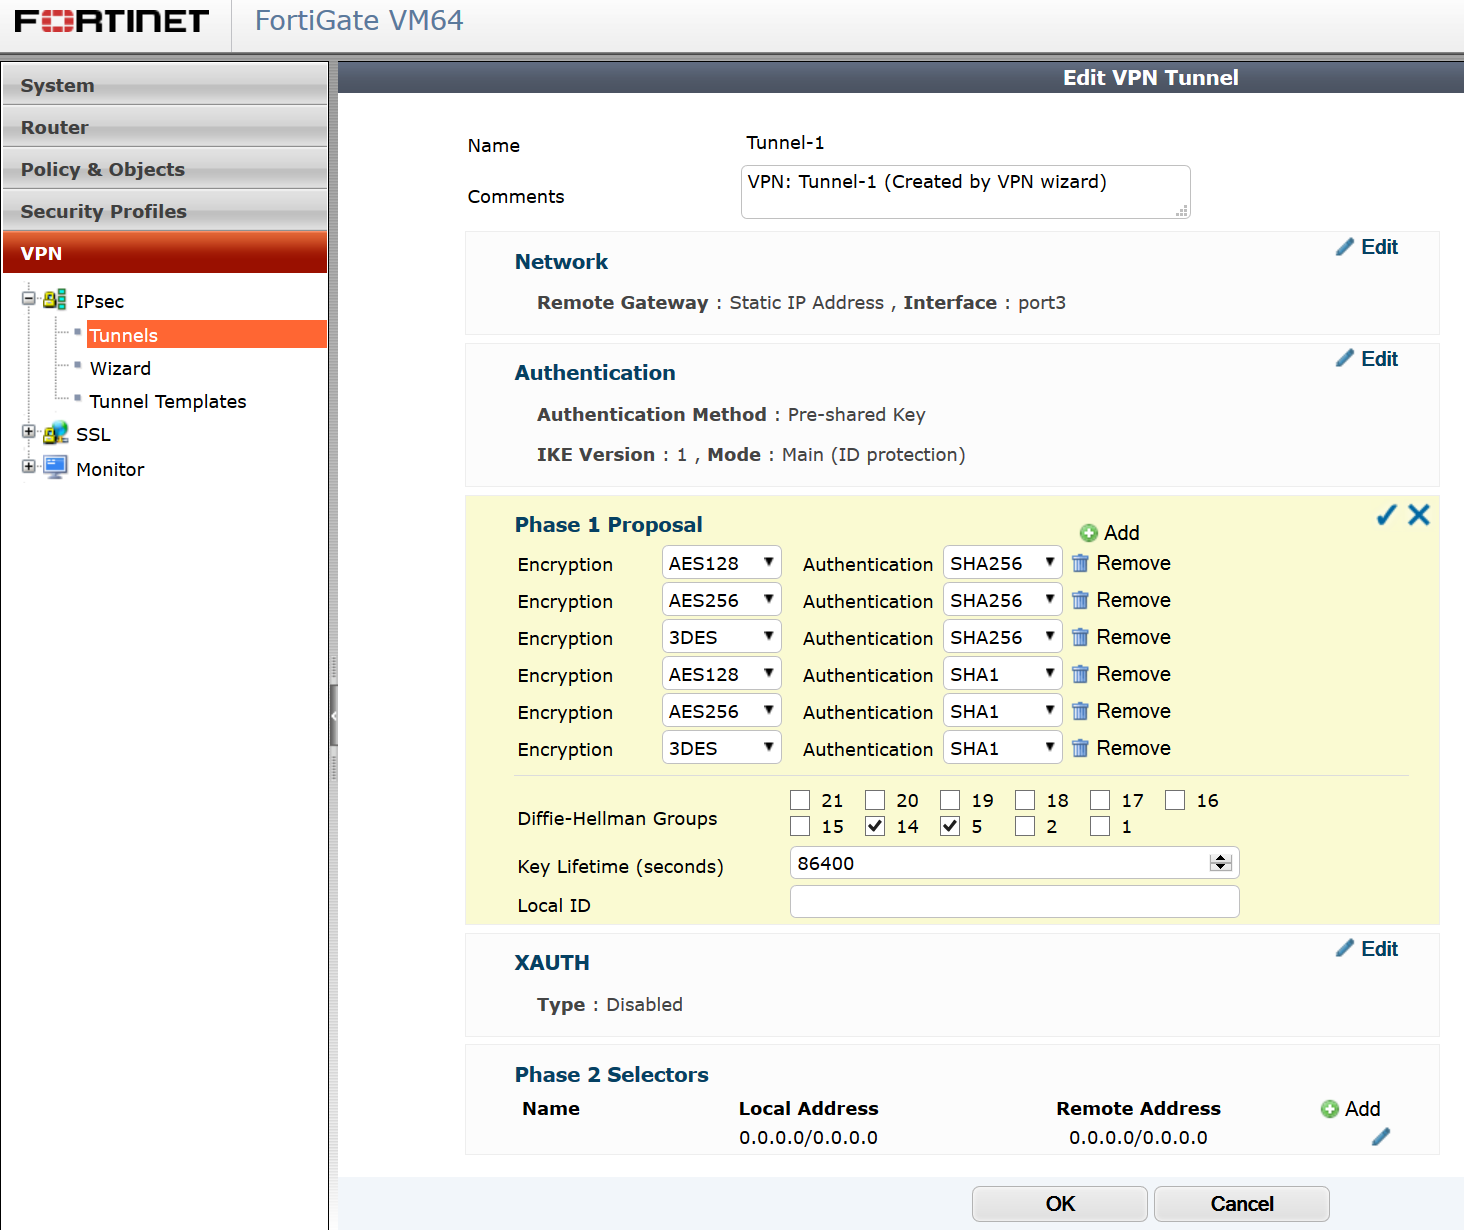Enable Diffie-Hellman group 17

(1100, 800)
